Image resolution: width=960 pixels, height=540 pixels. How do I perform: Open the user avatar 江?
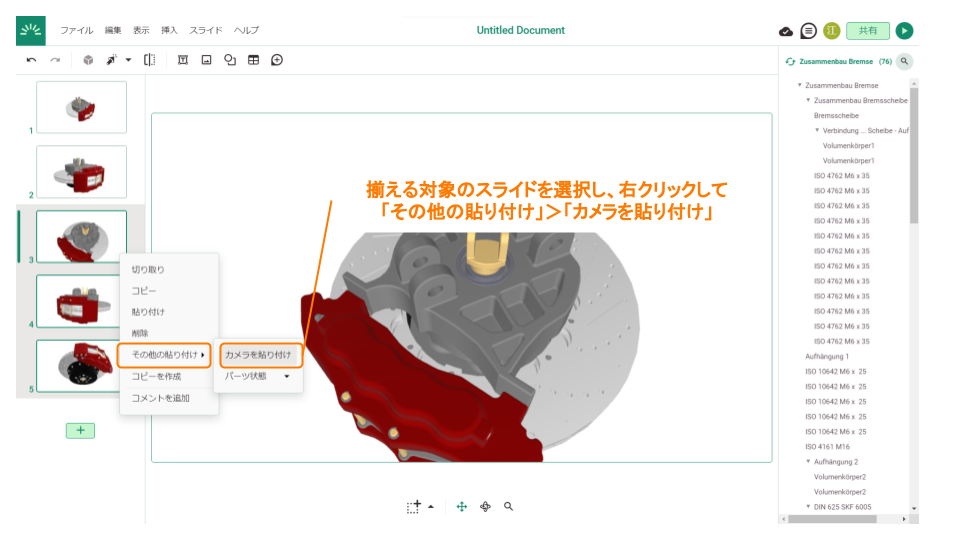[x=831, y=31]
